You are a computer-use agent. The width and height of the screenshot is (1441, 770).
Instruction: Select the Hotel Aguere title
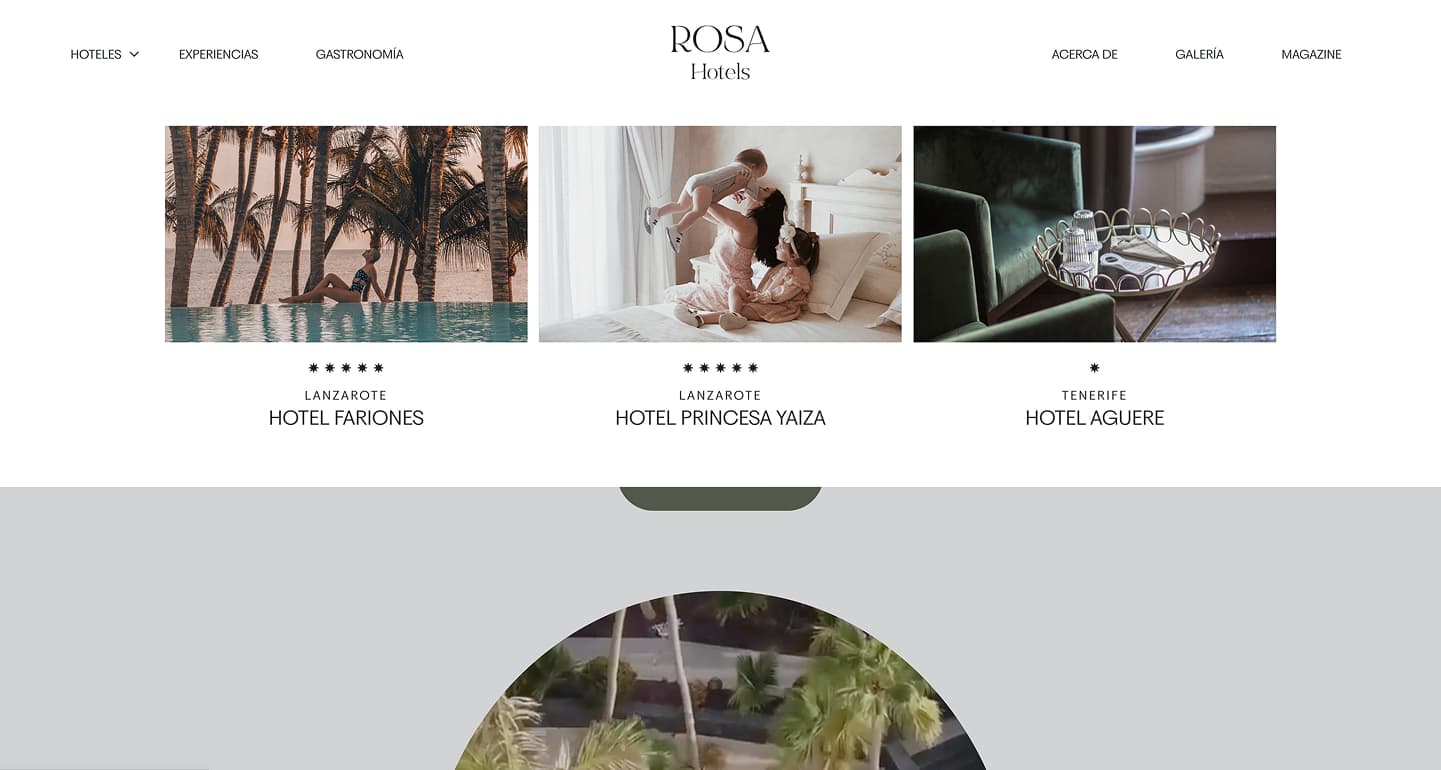(x=1094, y=418)
